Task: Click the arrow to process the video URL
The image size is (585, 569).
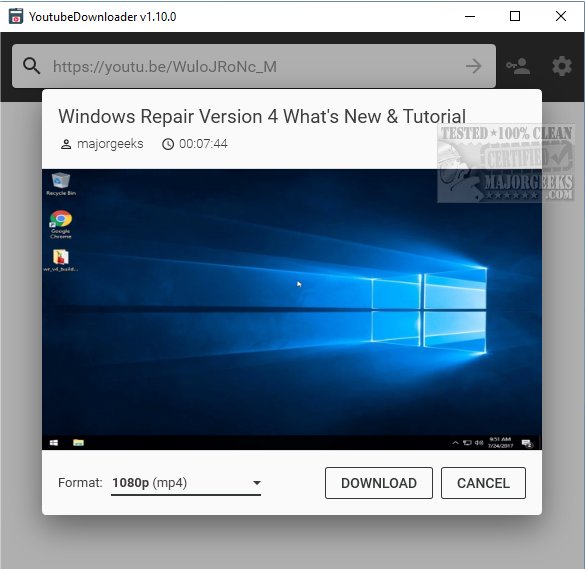Action: (474, 66)
